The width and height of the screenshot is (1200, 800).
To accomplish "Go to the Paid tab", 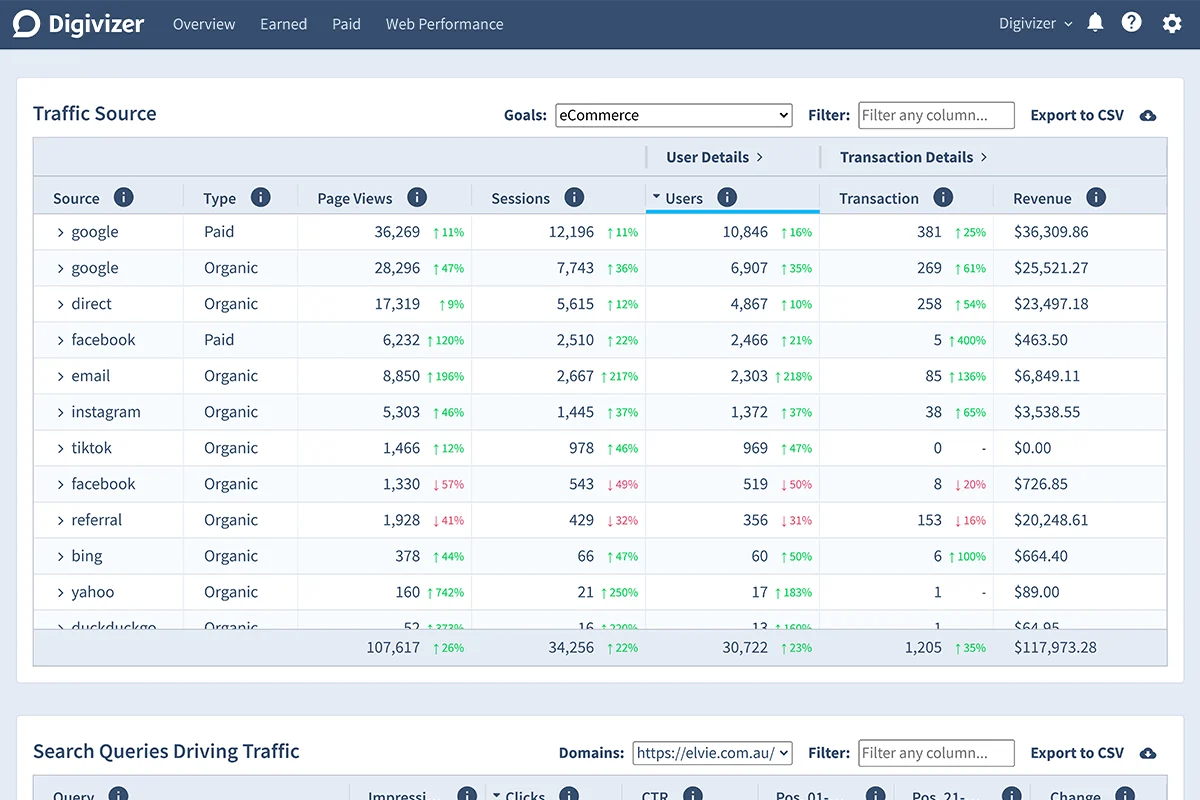I will [346, 24].
